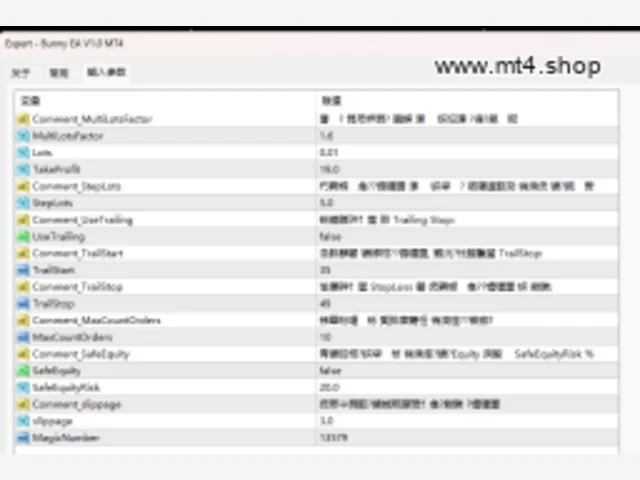
Task: Click the slippage variable icon
Action: [x=23, y=421]
